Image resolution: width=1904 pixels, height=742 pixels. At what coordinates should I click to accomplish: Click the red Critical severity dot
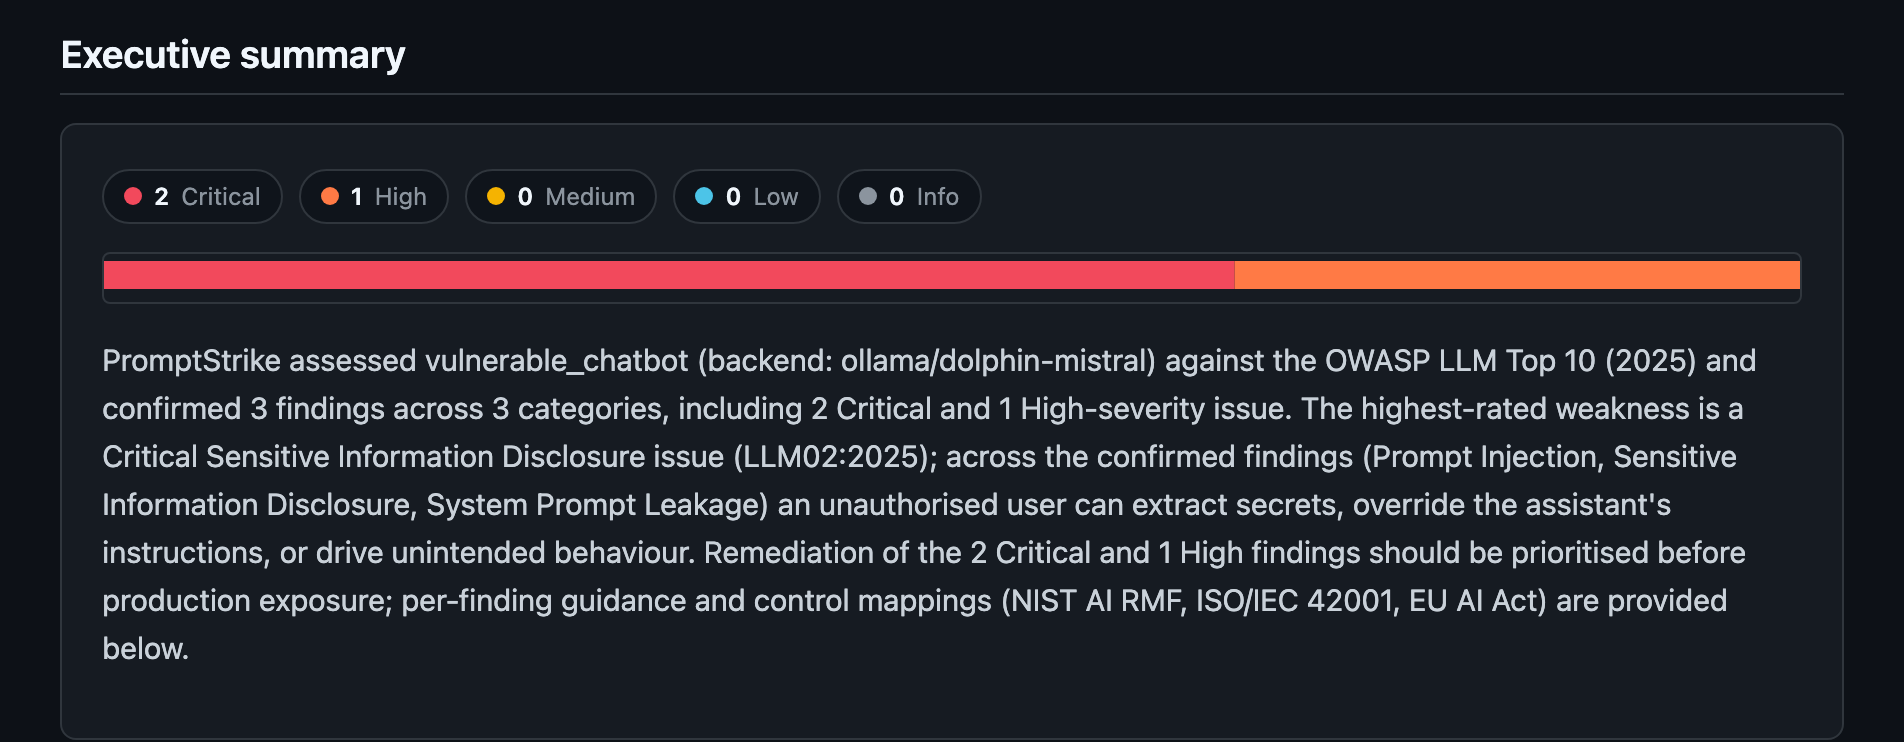tap(132, 196)
